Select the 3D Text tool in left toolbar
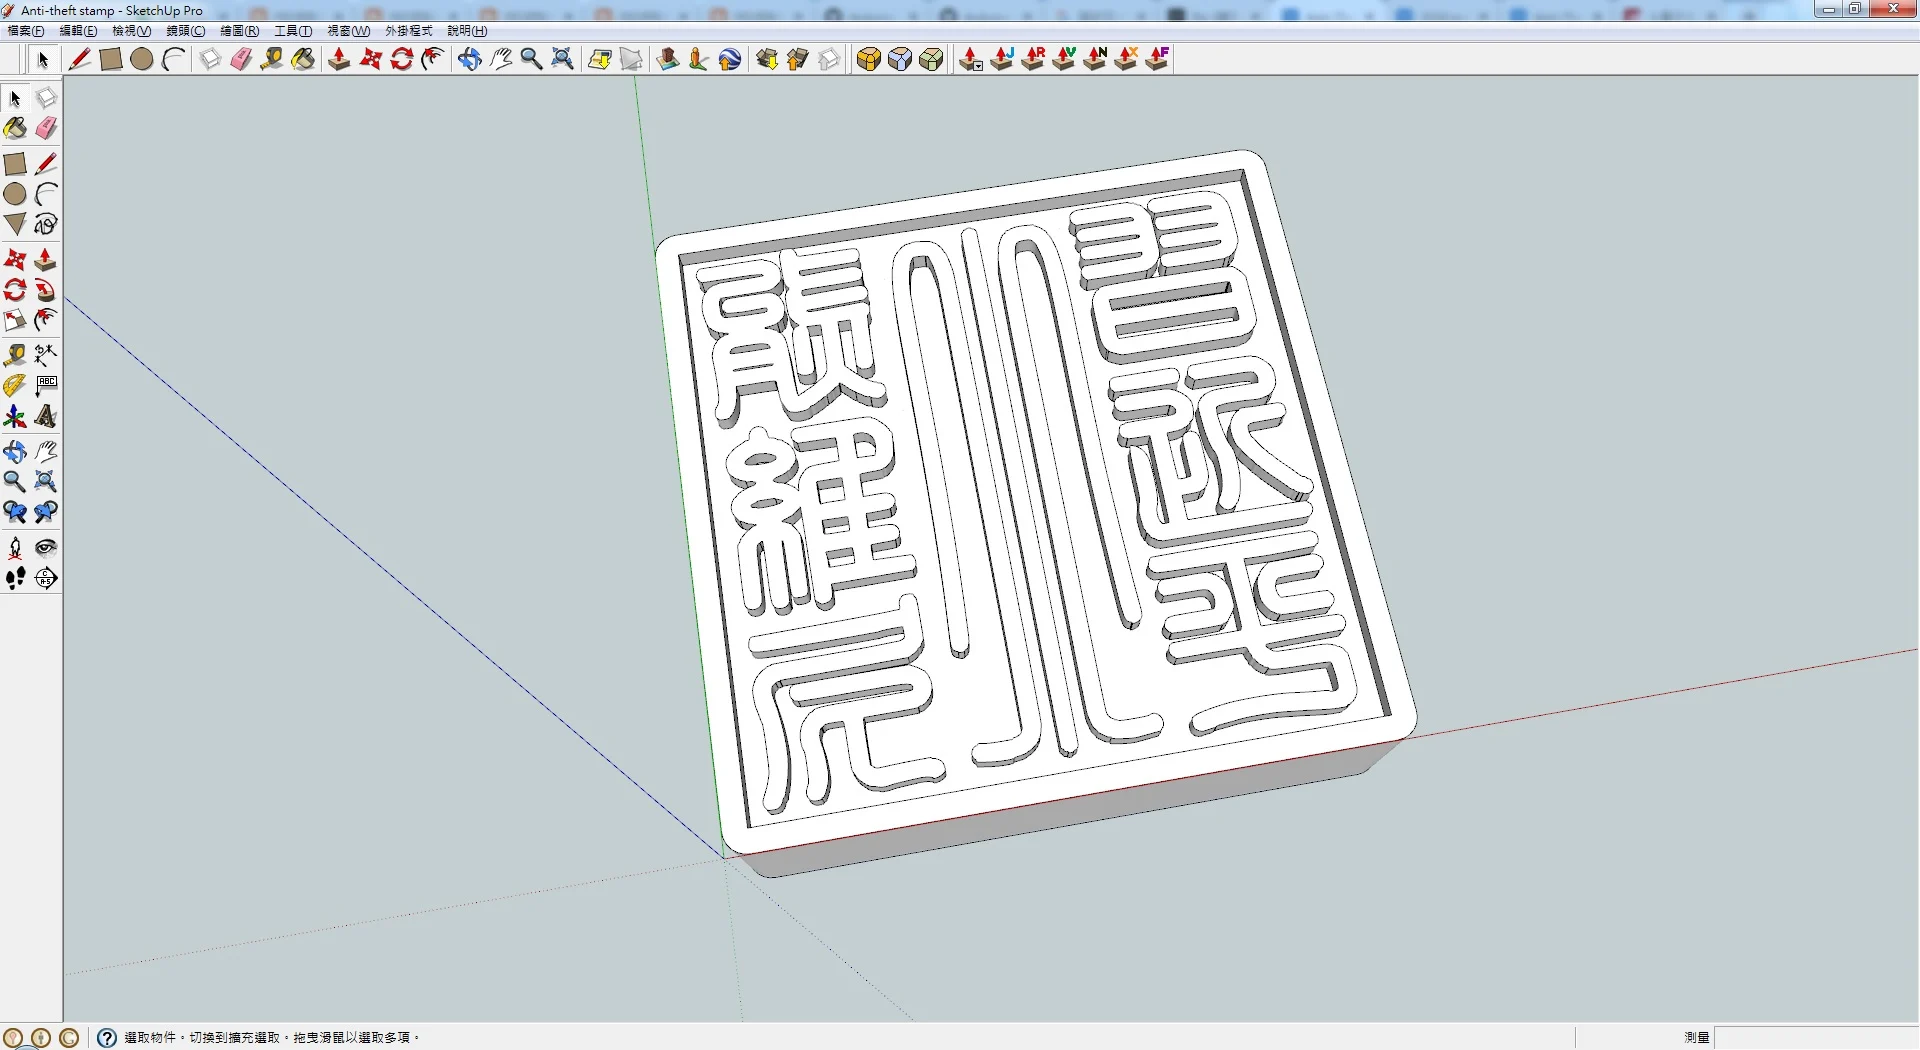This screenshot has height=1050, width=1920. pos(46,416)
